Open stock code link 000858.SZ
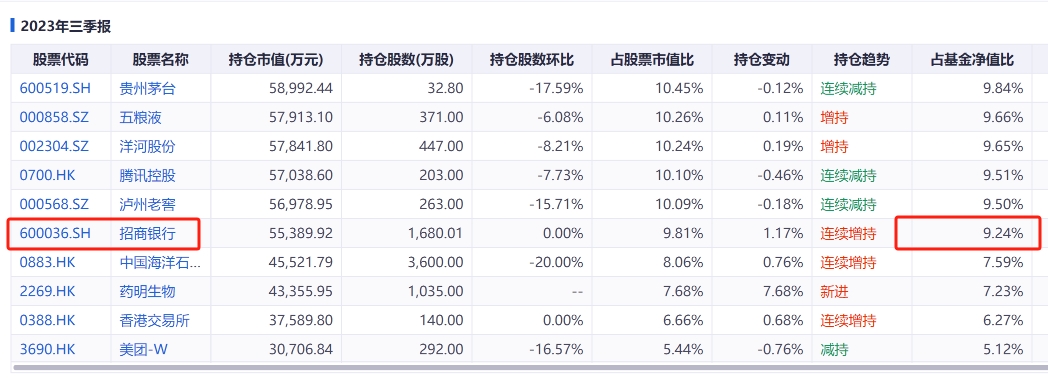Viewport: 1048px width, 381px height. pyautogui.click(x=53, y=118)
